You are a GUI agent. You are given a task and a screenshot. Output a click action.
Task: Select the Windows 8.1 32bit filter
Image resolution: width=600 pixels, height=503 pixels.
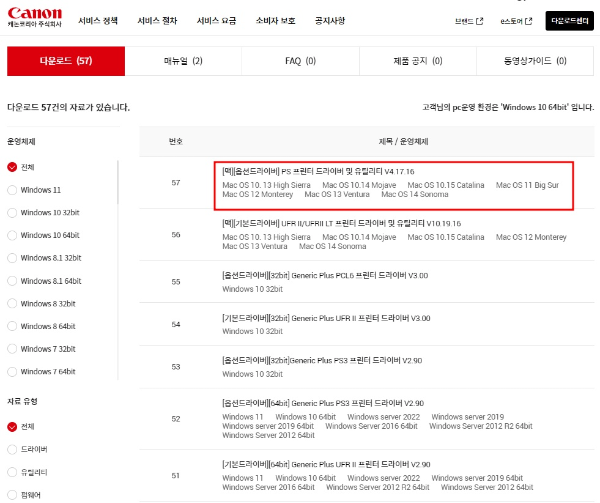pos(12,258)
